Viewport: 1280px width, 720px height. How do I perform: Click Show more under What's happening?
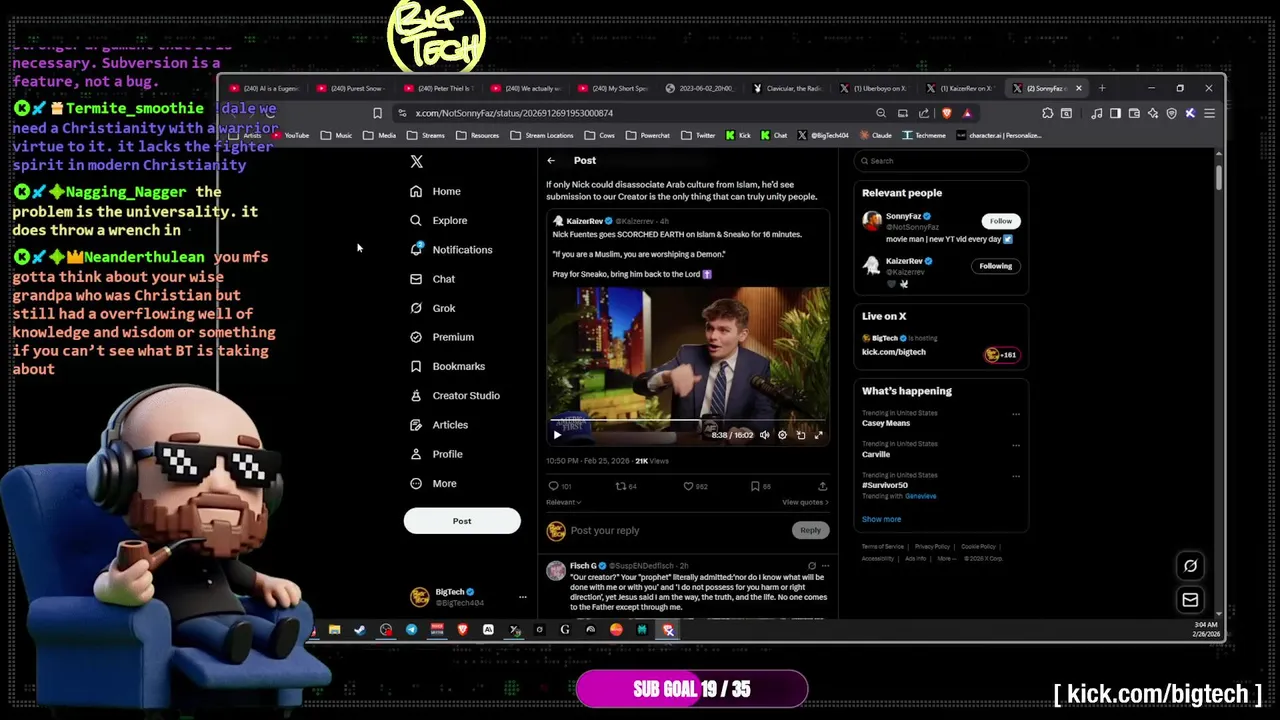point(881,519)
